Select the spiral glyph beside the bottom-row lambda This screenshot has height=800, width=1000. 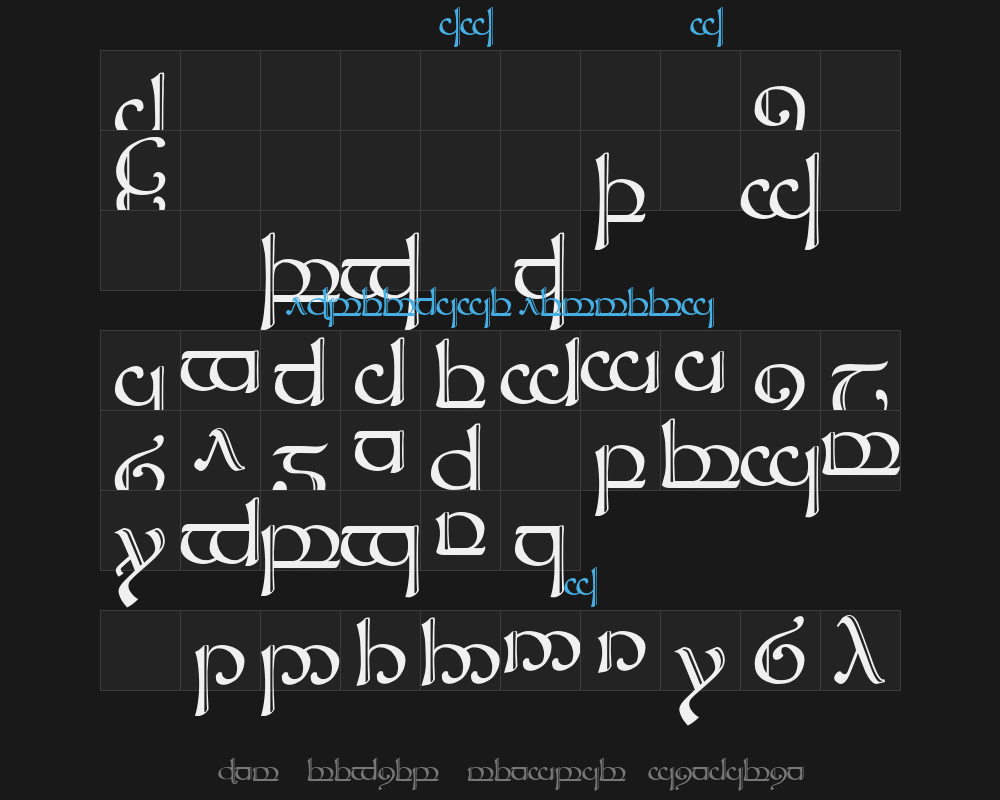tap(780, 652)
